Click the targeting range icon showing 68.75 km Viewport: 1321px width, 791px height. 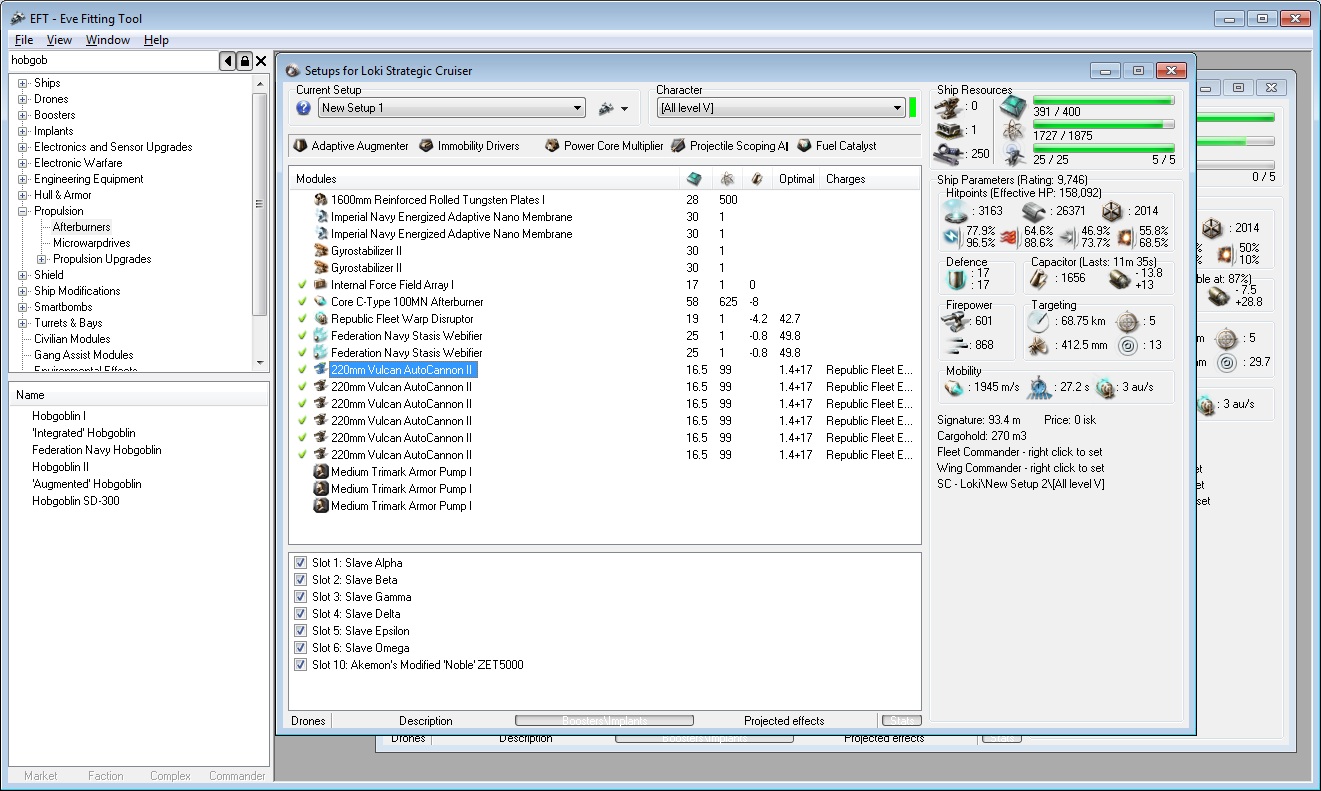pyautogui.click(x=1039, y=321)
